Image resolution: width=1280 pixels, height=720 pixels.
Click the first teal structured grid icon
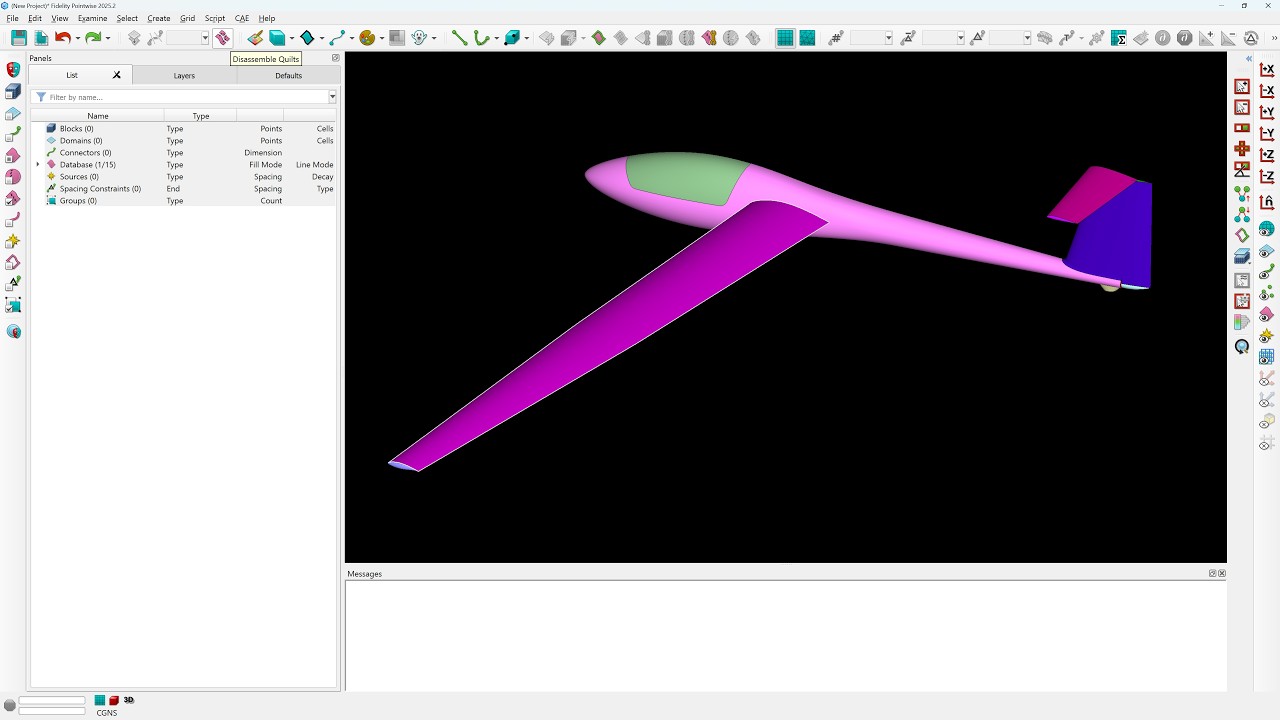(x=785, y=38)
